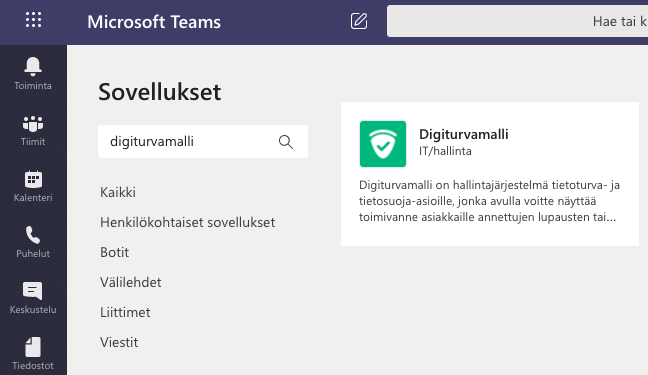Open Kalenteri calendar icon

coord(33,179)
